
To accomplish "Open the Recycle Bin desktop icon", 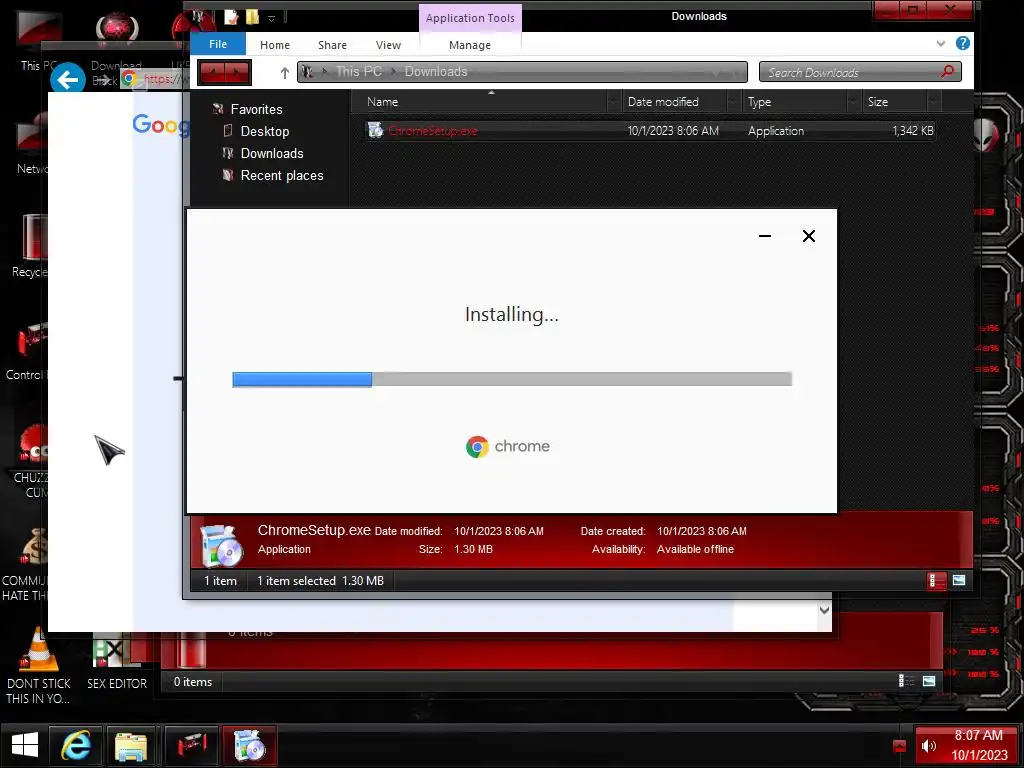I will (x=32, y=246).
